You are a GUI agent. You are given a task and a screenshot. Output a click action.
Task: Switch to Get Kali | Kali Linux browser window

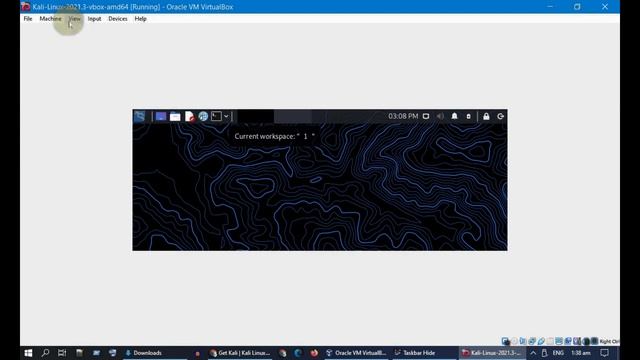coord(240,353)
